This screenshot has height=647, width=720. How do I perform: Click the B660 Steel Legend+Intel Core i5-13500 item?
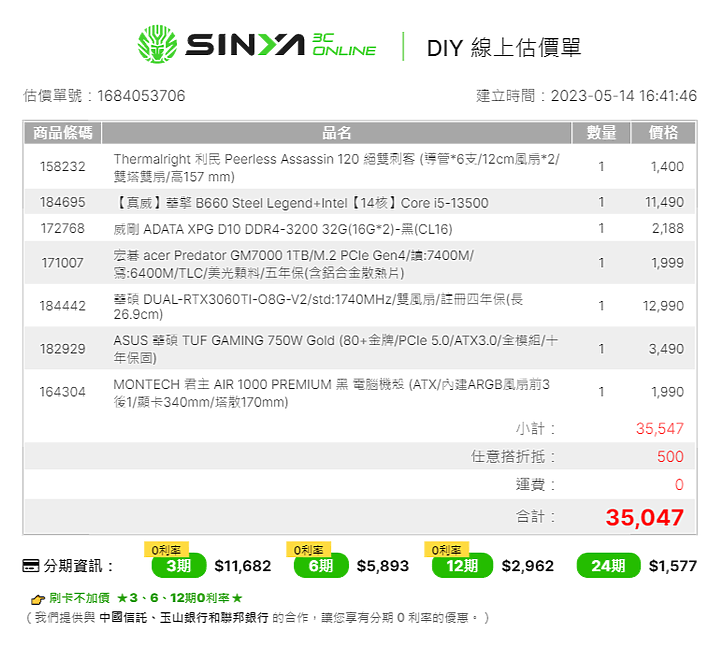301,203
